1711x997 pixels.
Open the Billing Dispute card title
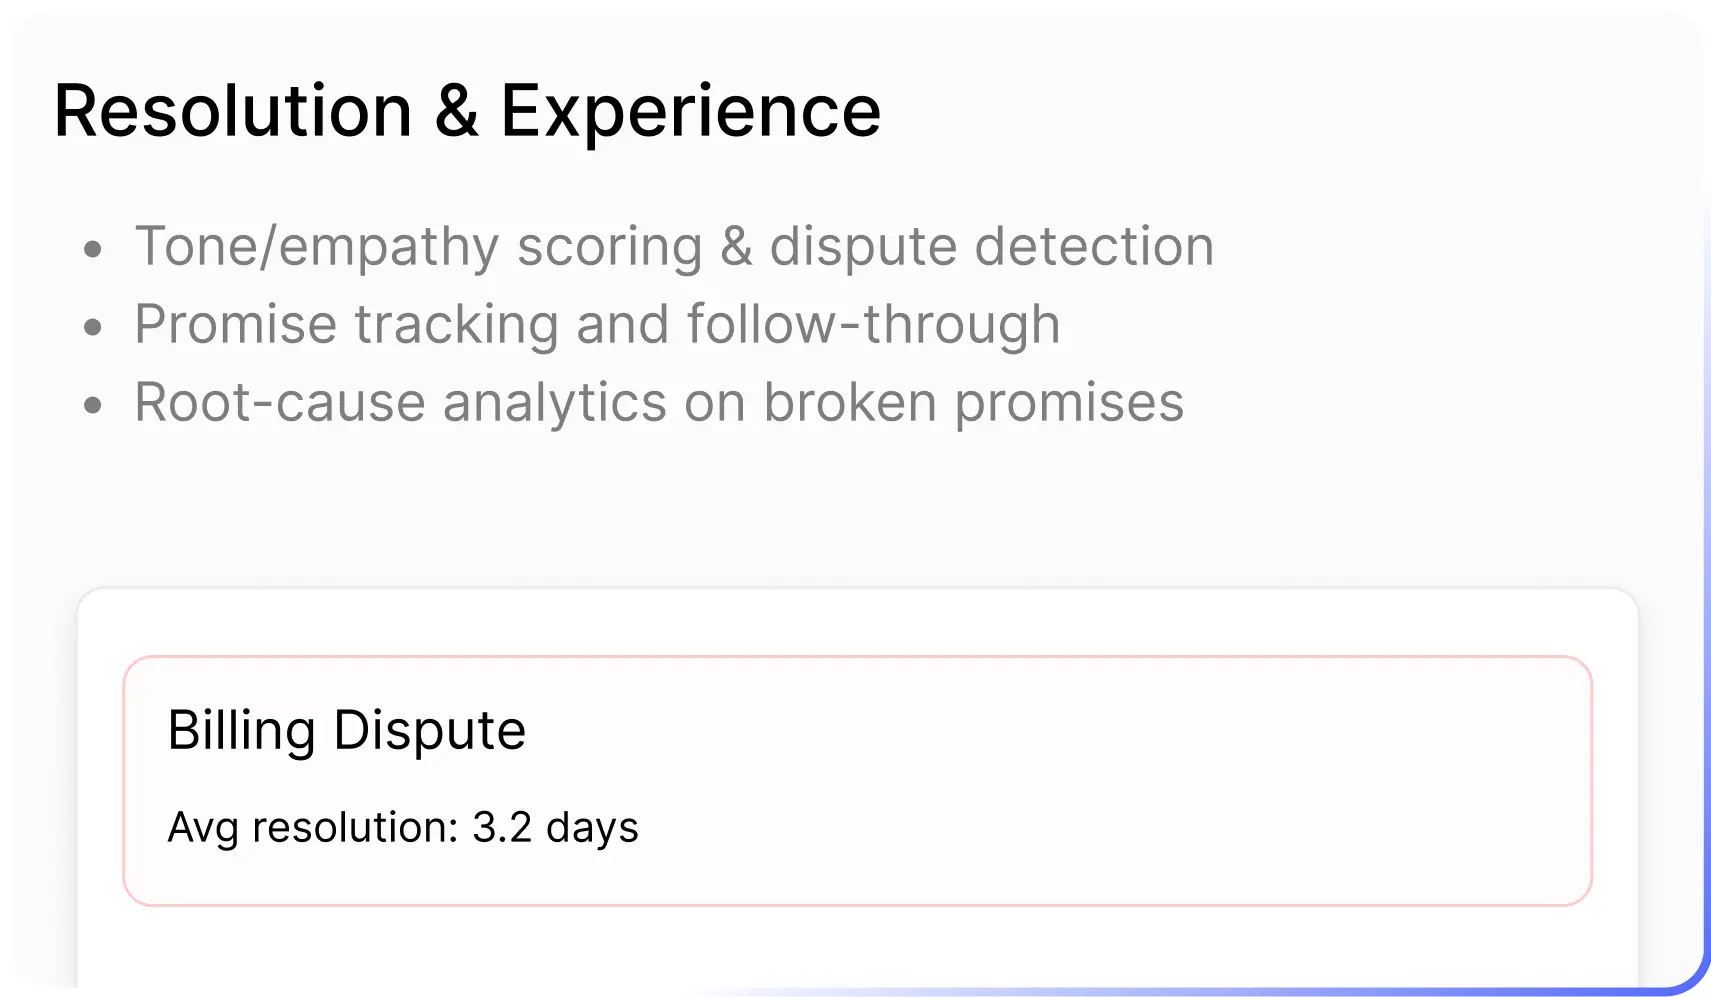click(346, 730)
